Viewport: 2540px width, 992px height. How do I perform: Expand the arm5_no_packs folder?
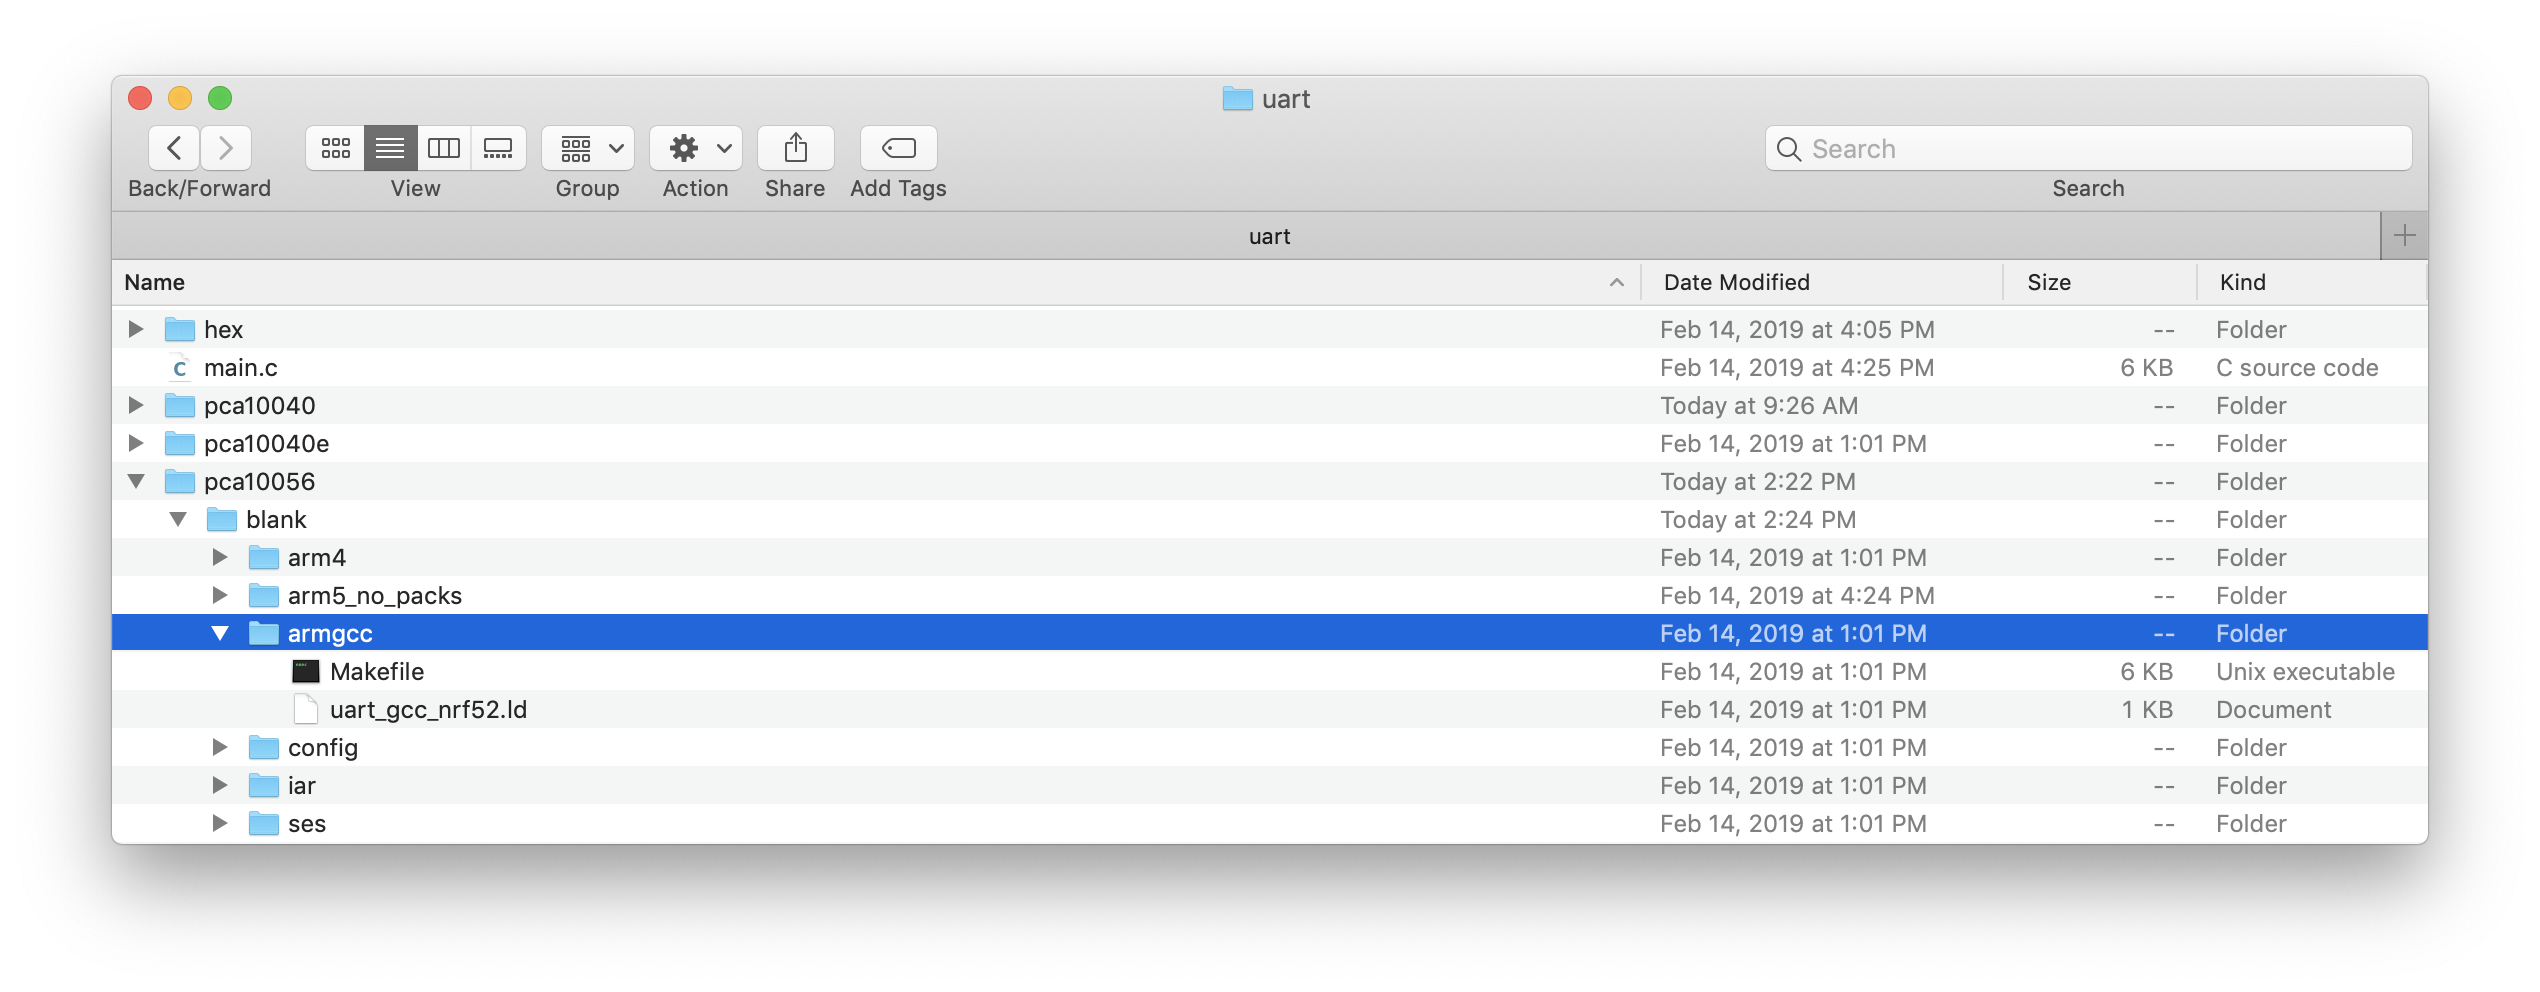[220, 595]
